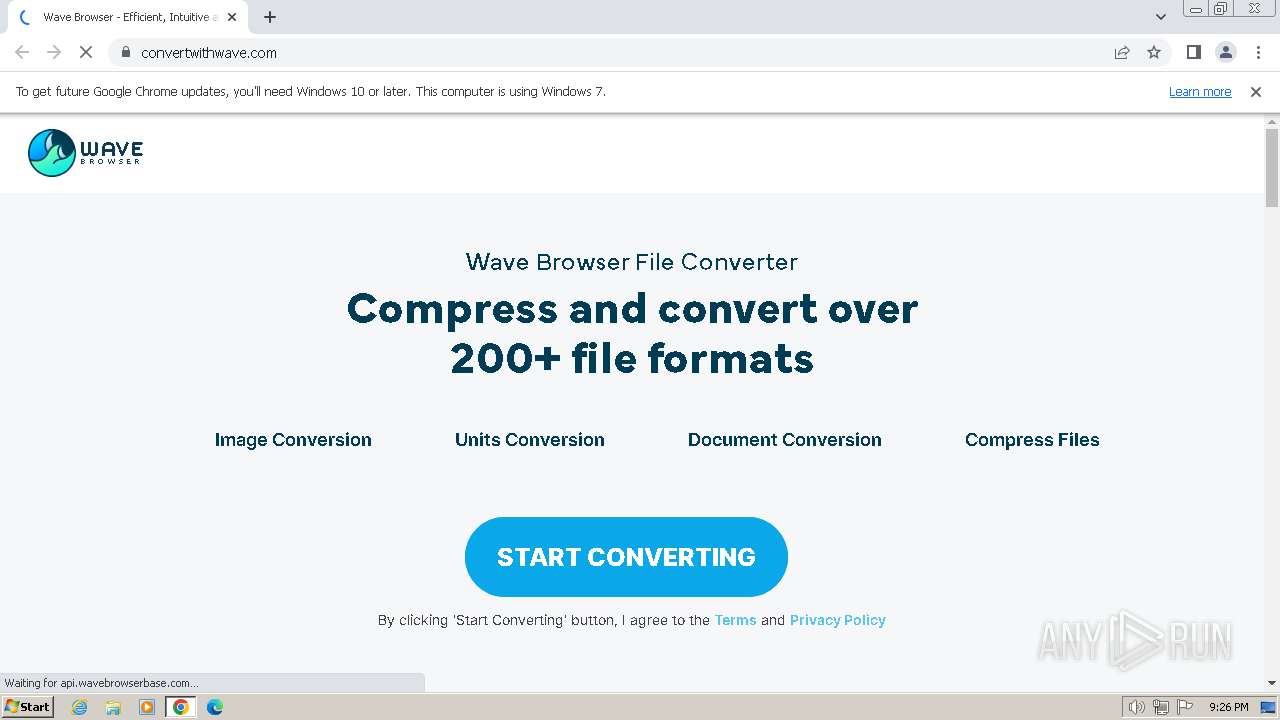Open Chrome side panel
This screenshot has height=720, width=1280.
[1194, 52]
